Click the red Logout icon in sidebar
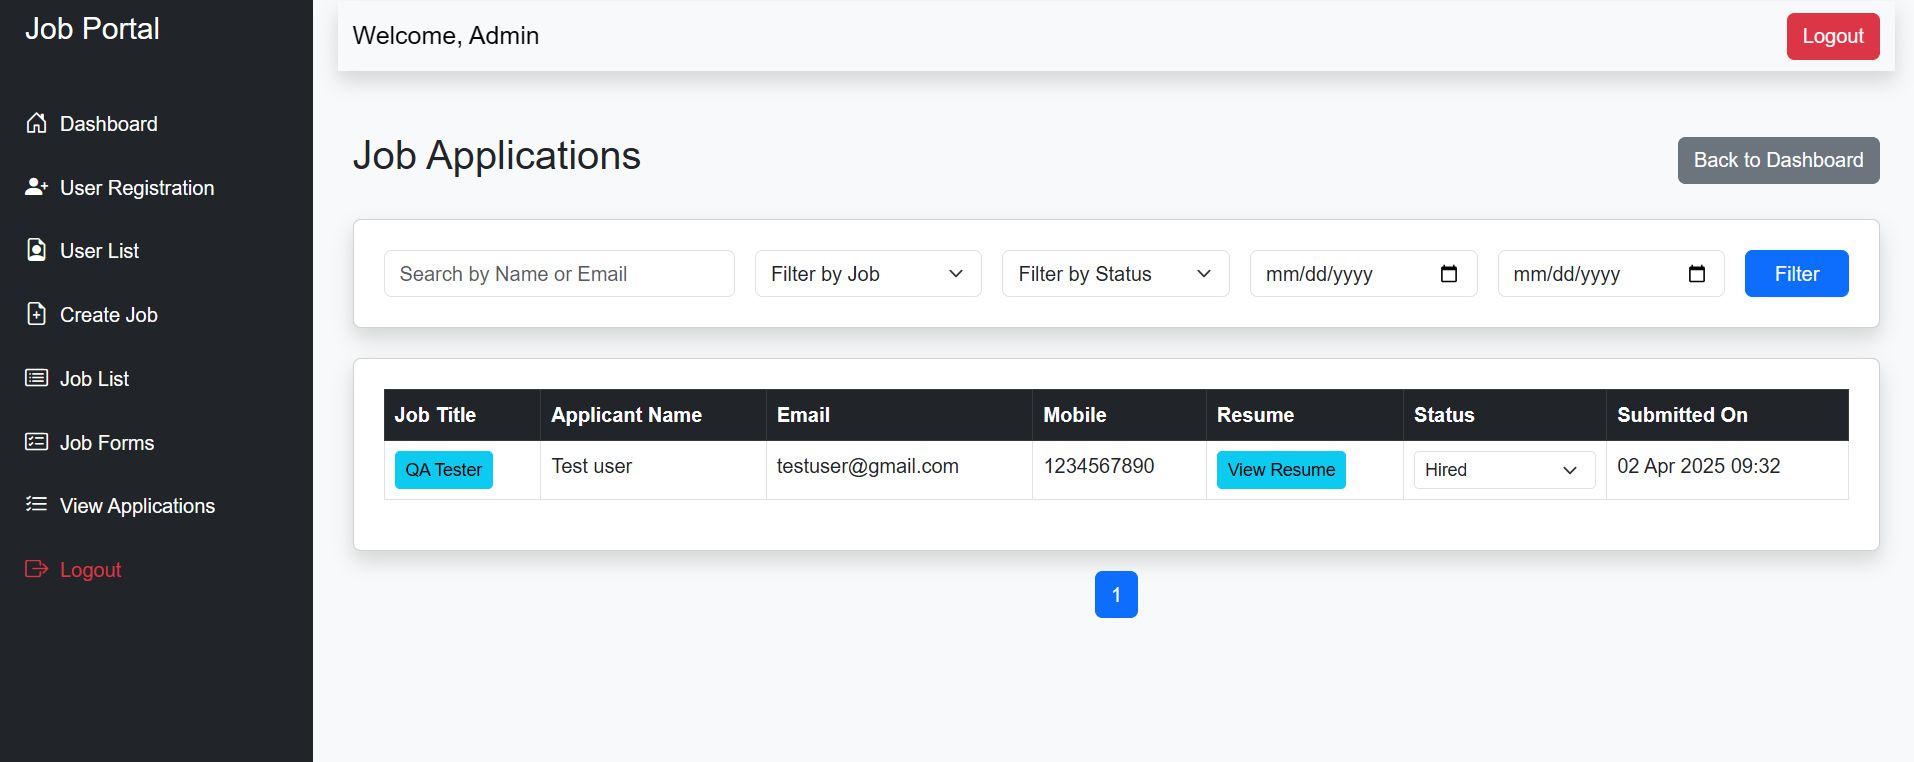Image resolution: width=1914 pixels, height=762 pixels. coord(36,569)
